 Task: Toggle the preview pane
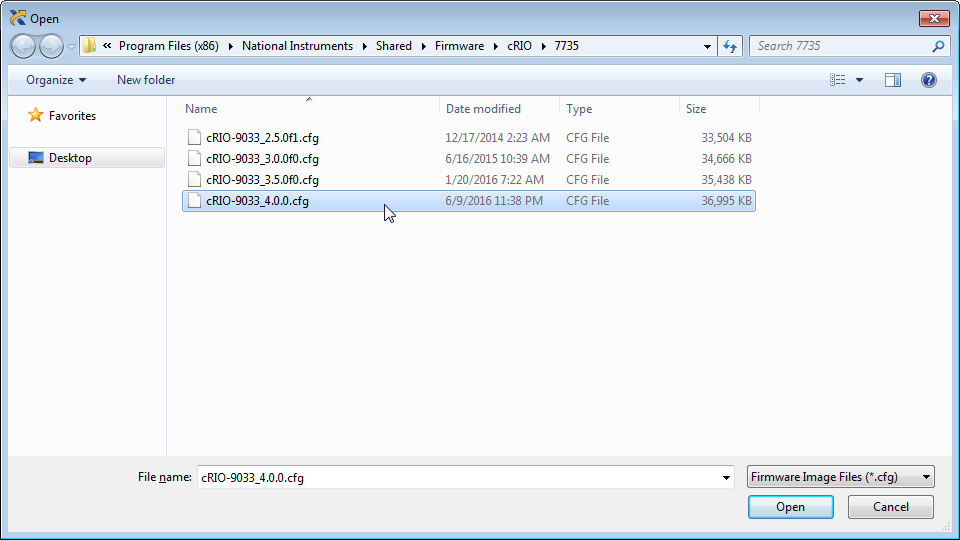tap(893, 80)
